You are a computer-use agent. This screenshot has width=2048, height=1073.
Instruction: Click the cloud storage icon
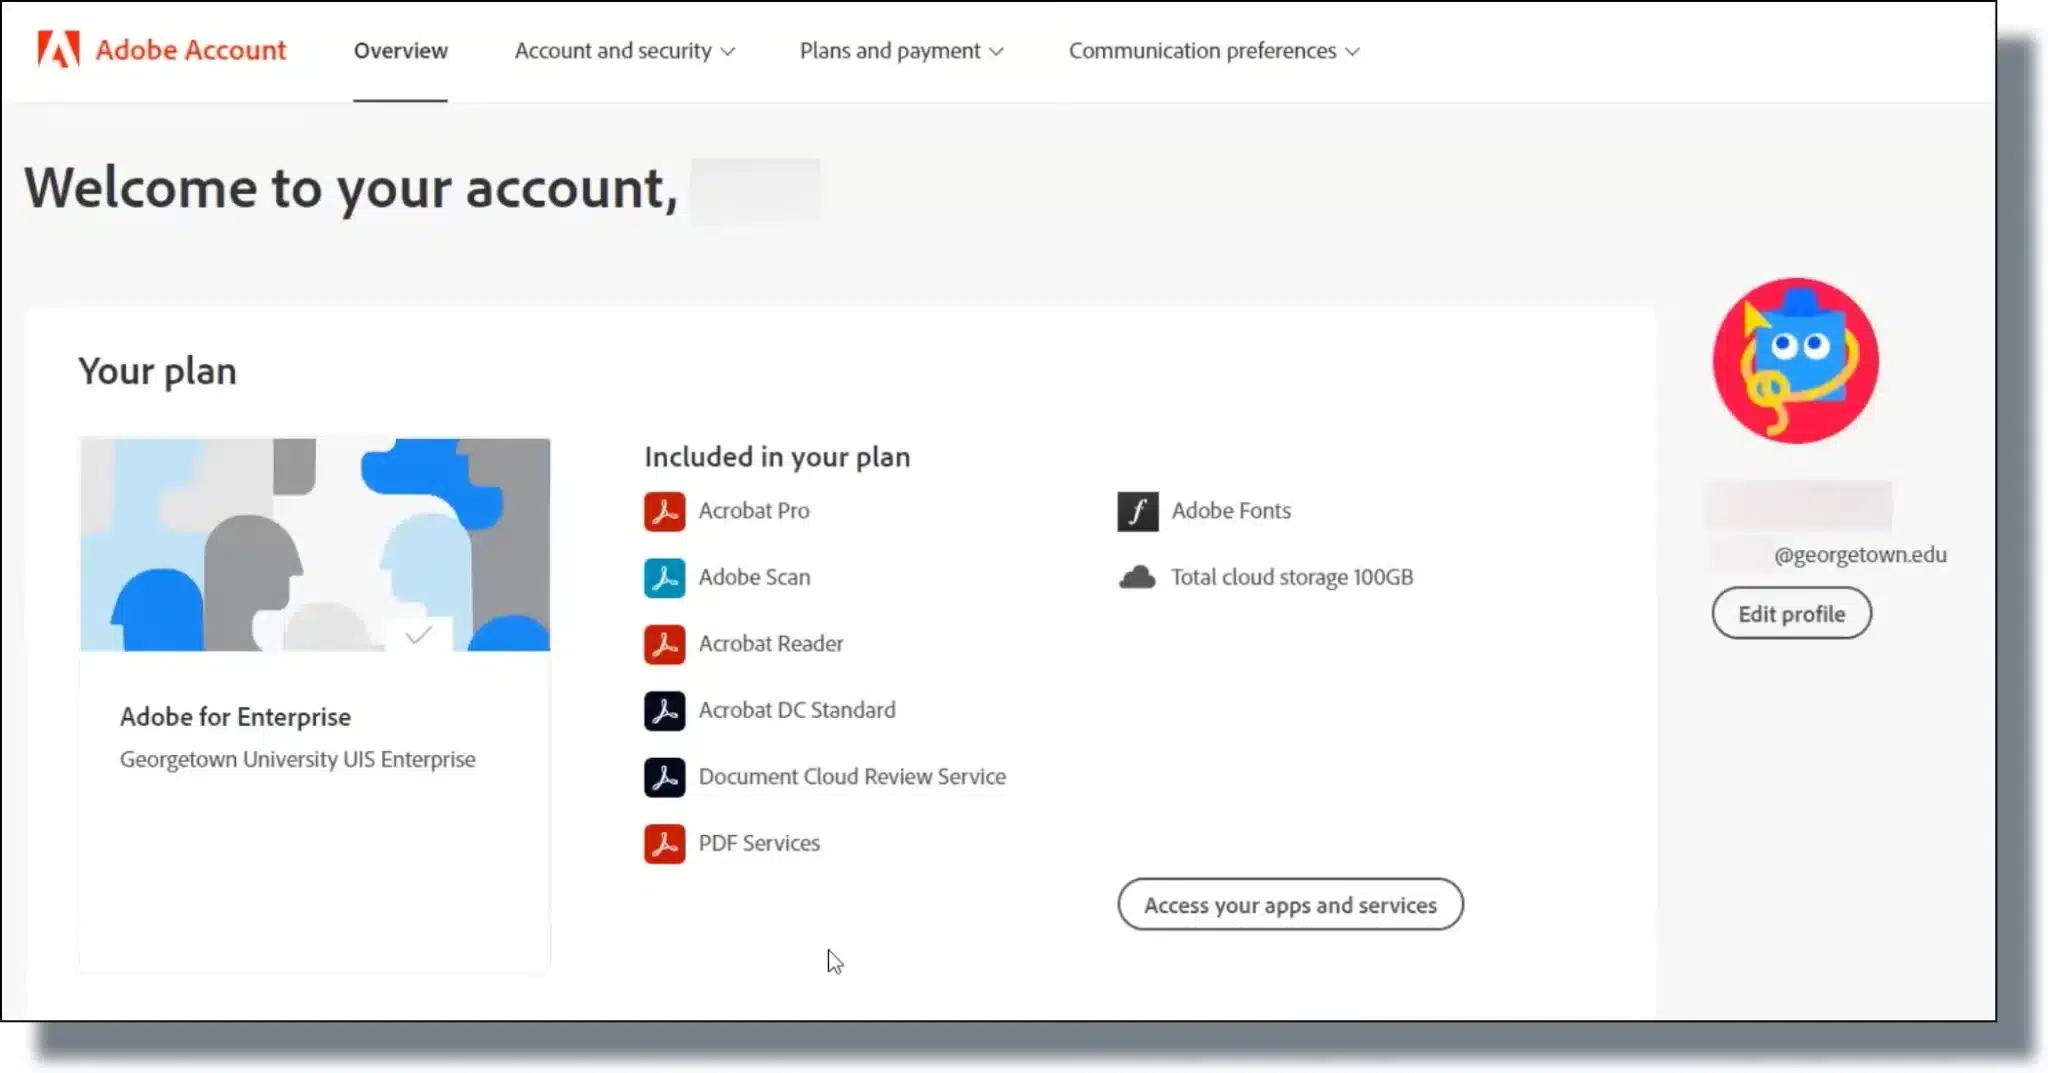coord(1137,578)
